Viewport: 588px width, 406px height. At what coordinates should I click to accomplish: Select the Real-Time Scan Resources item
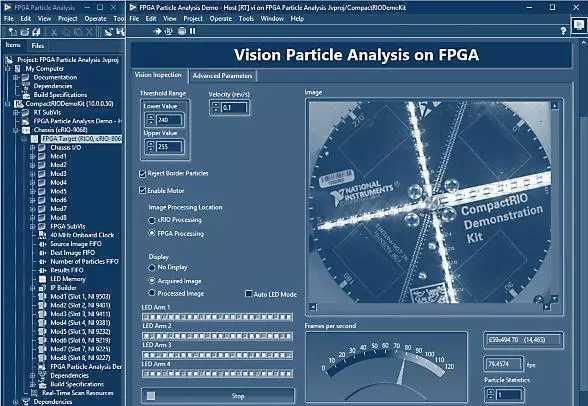[78, 393]
